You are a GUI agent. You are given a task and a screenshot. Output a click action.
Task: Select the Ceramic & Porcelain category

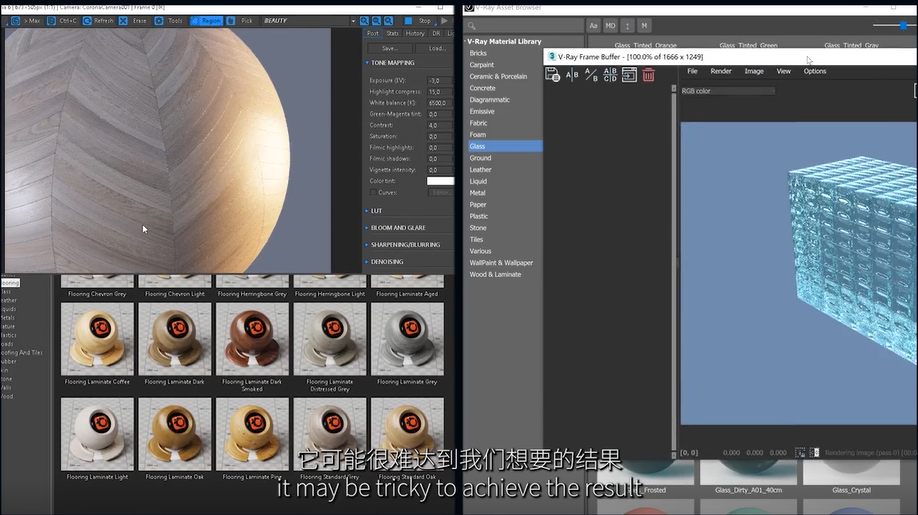click(x=498, y=77)
